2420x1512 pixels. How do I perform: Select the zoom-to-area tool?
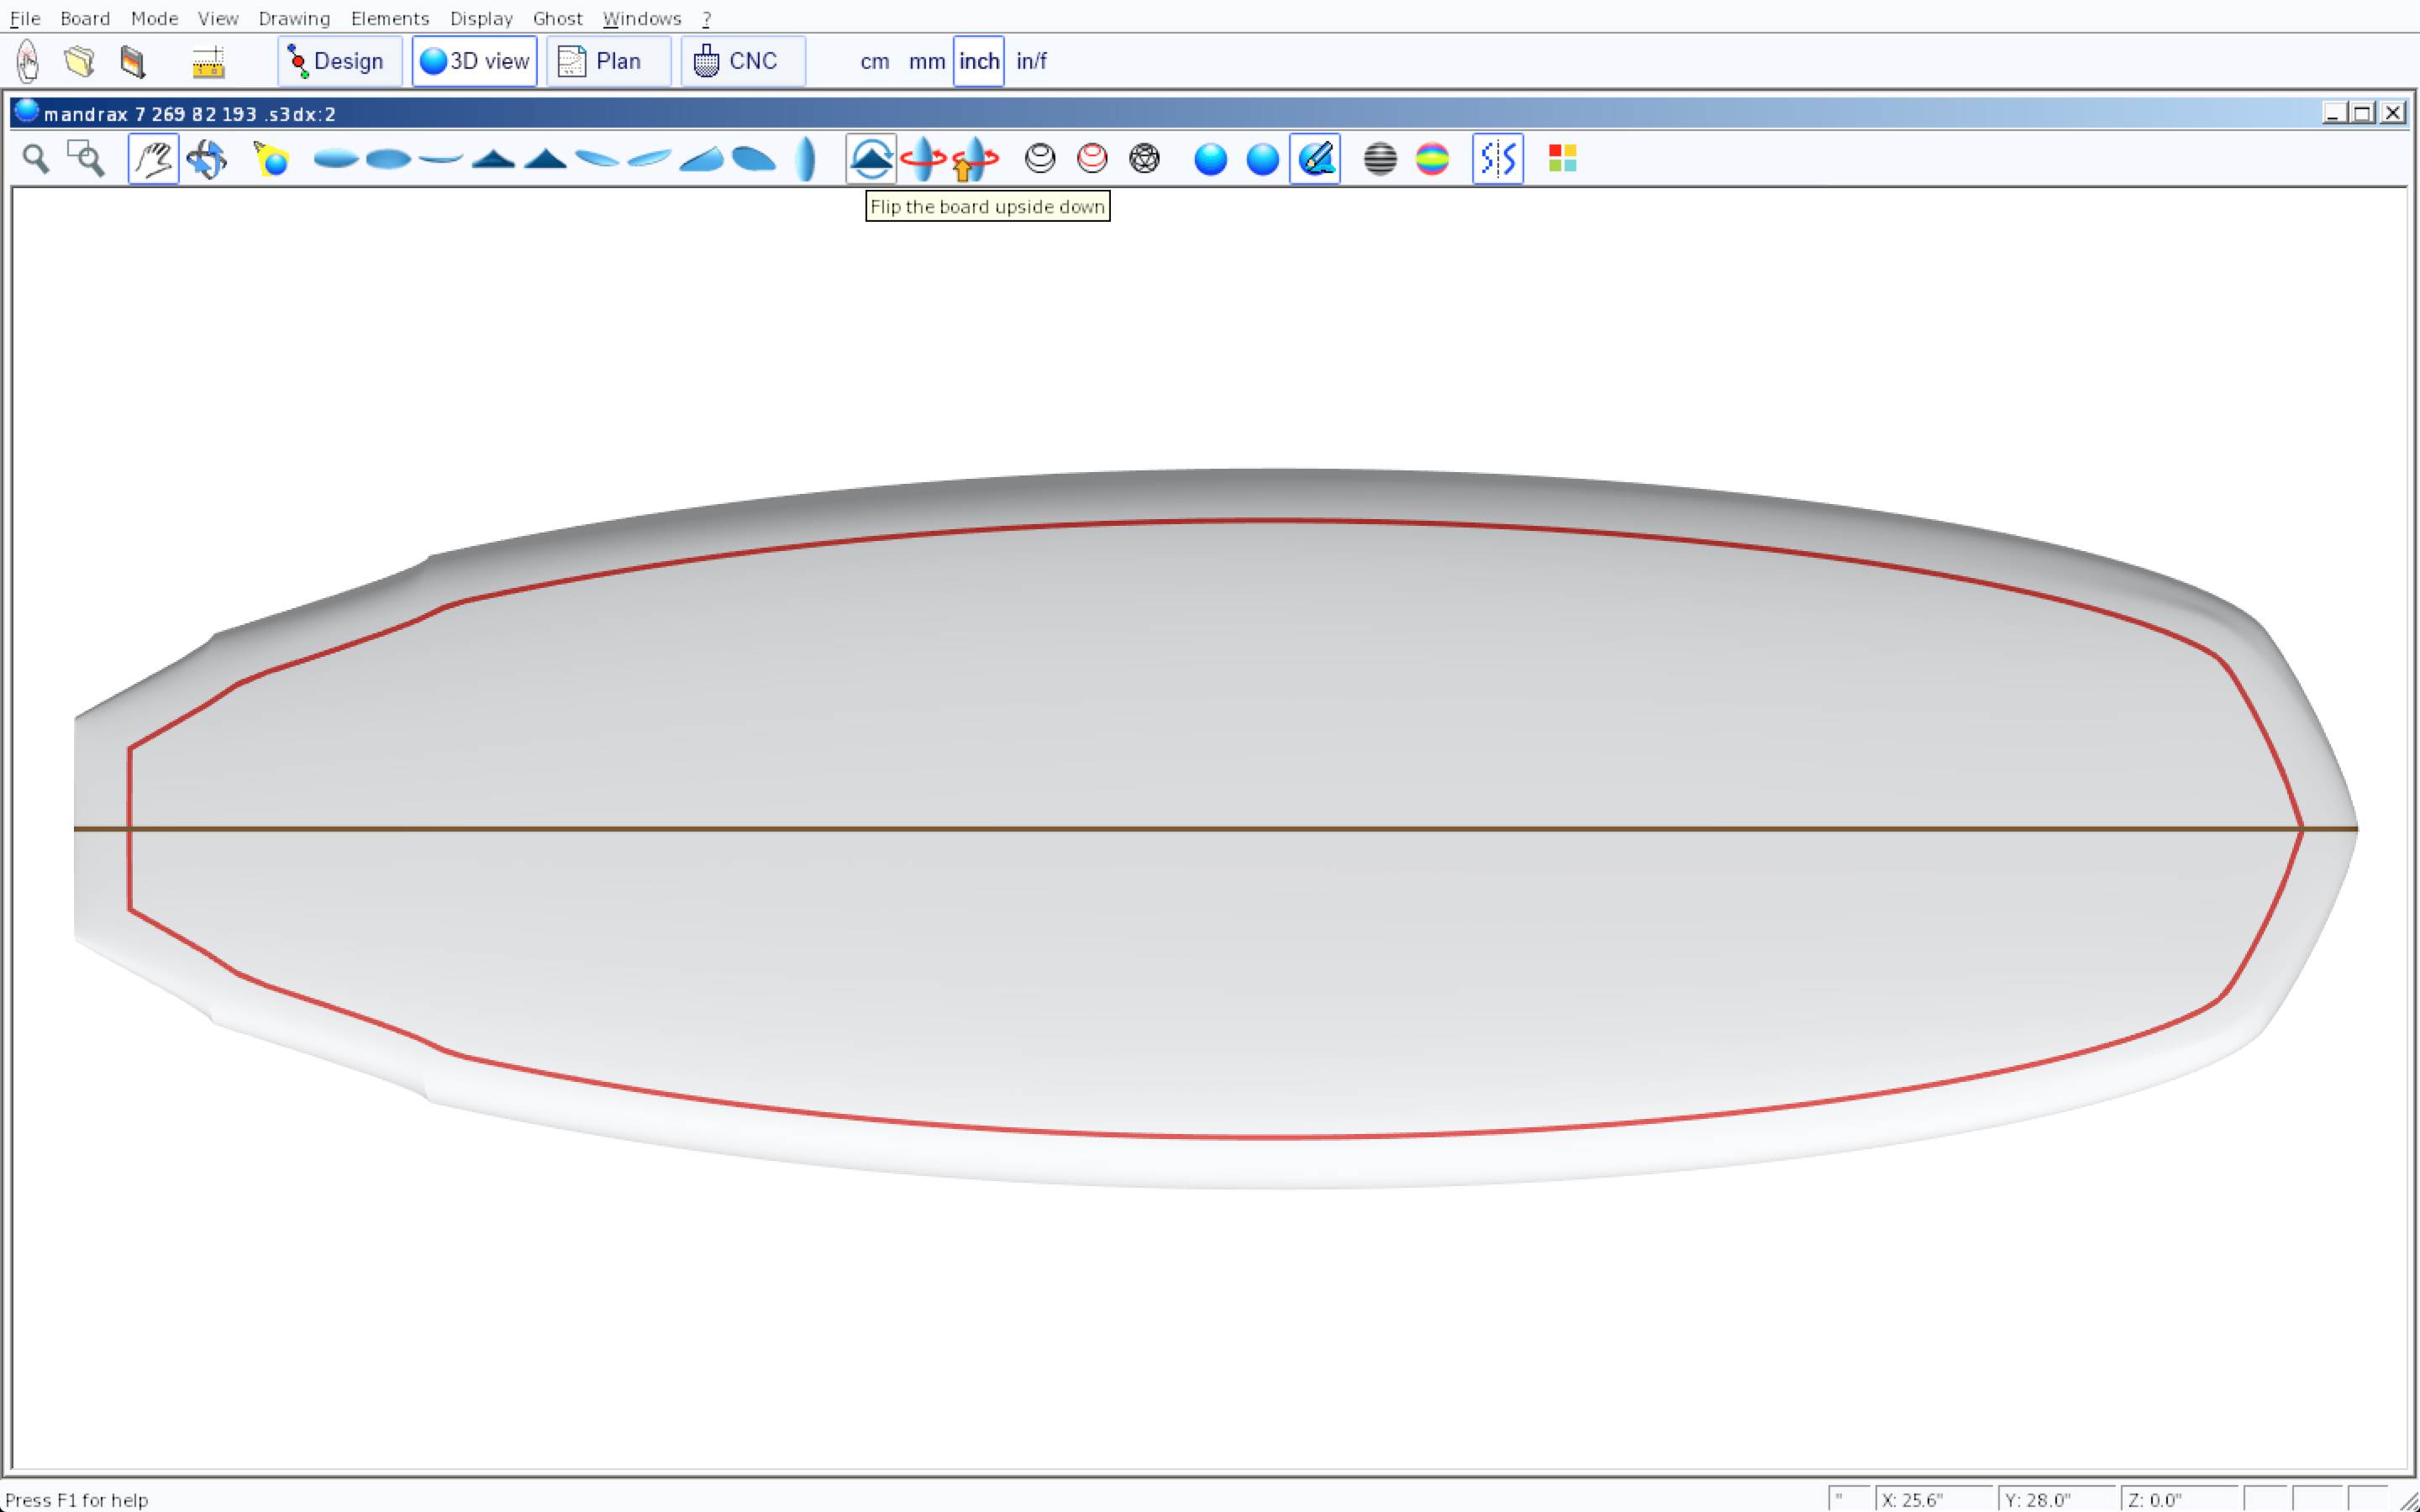click(86, 159)
